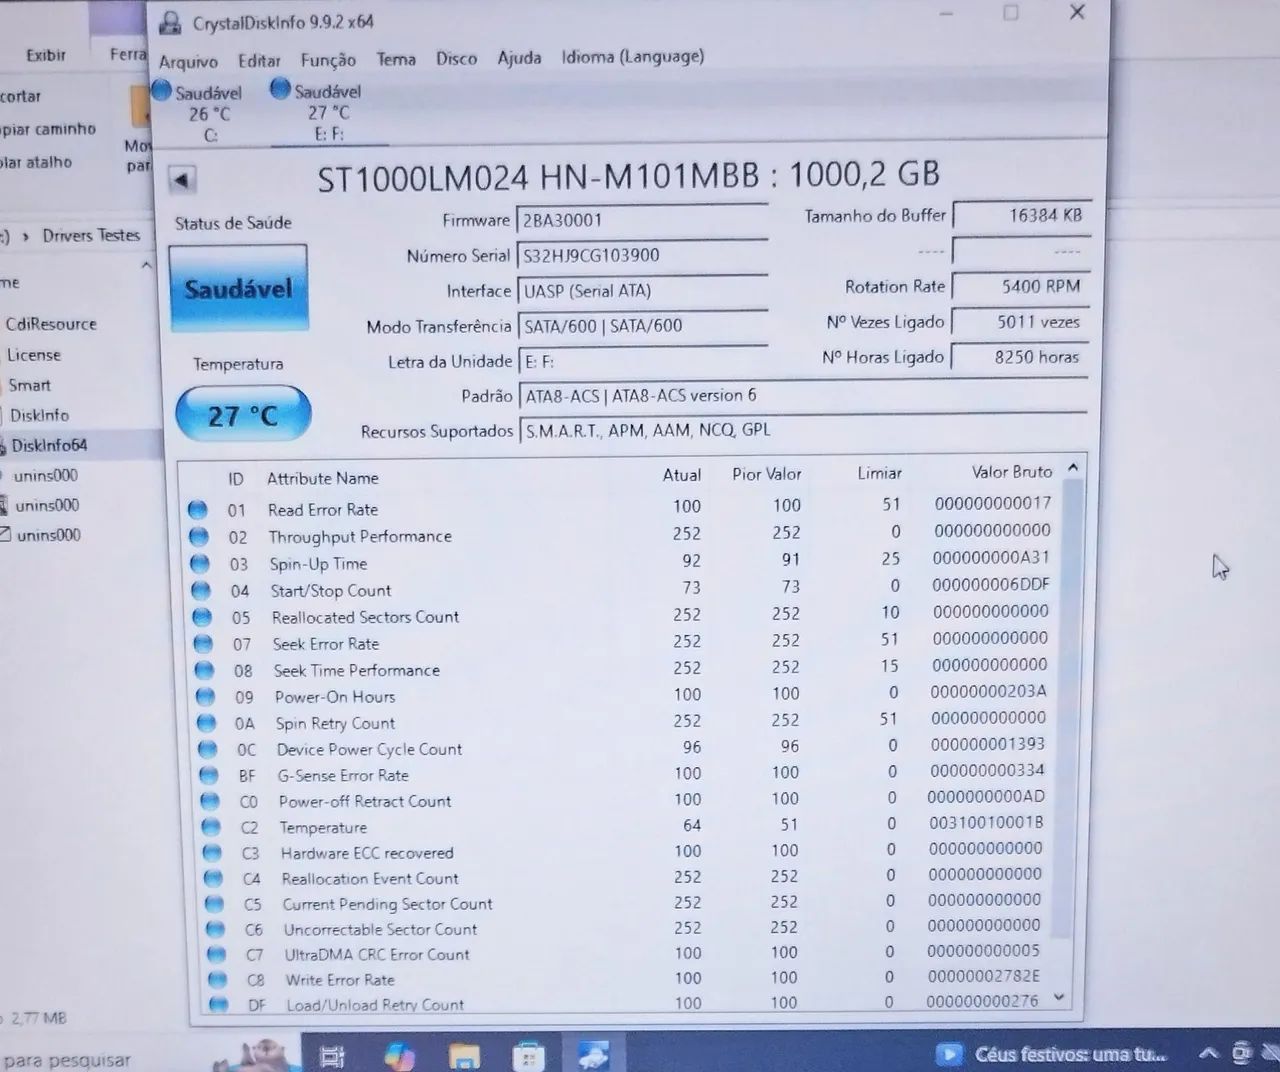
Task: Open the Tema menu
Action: pyautogui.click(x=396, y=59)
